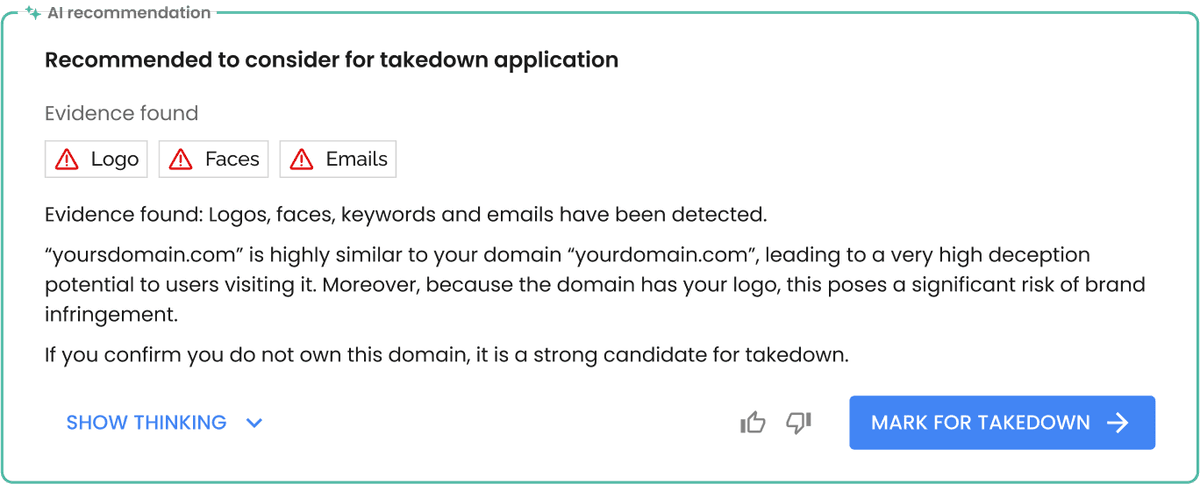This screenshot has width=1200, height=484.
Task: Click the AI recommendation sparkle icon
Action: [x=33, y=13]
